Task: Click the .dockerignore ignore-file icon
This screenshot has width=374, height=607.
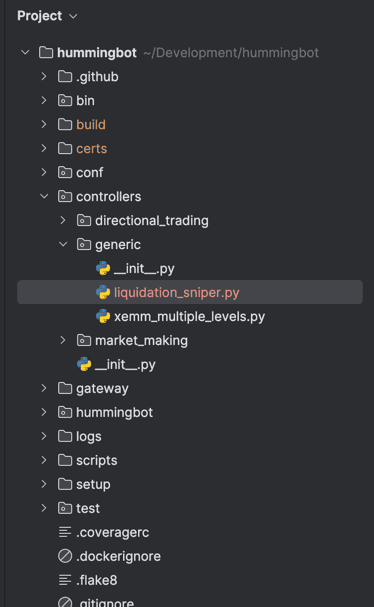Action: [x=65, y=556]
